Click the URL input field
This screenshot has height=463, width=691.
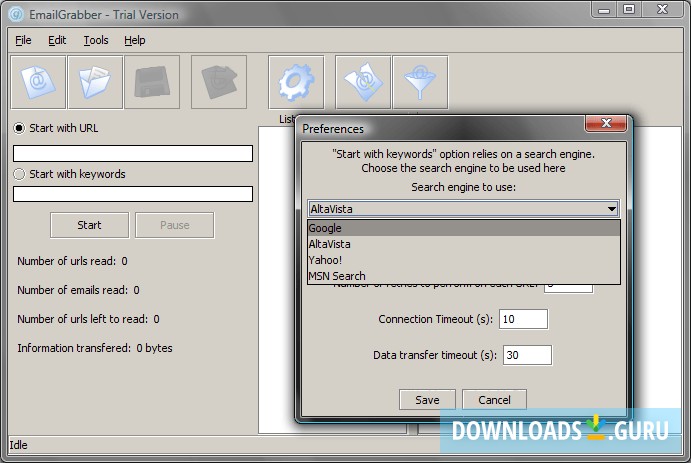[x=133, y=153]
